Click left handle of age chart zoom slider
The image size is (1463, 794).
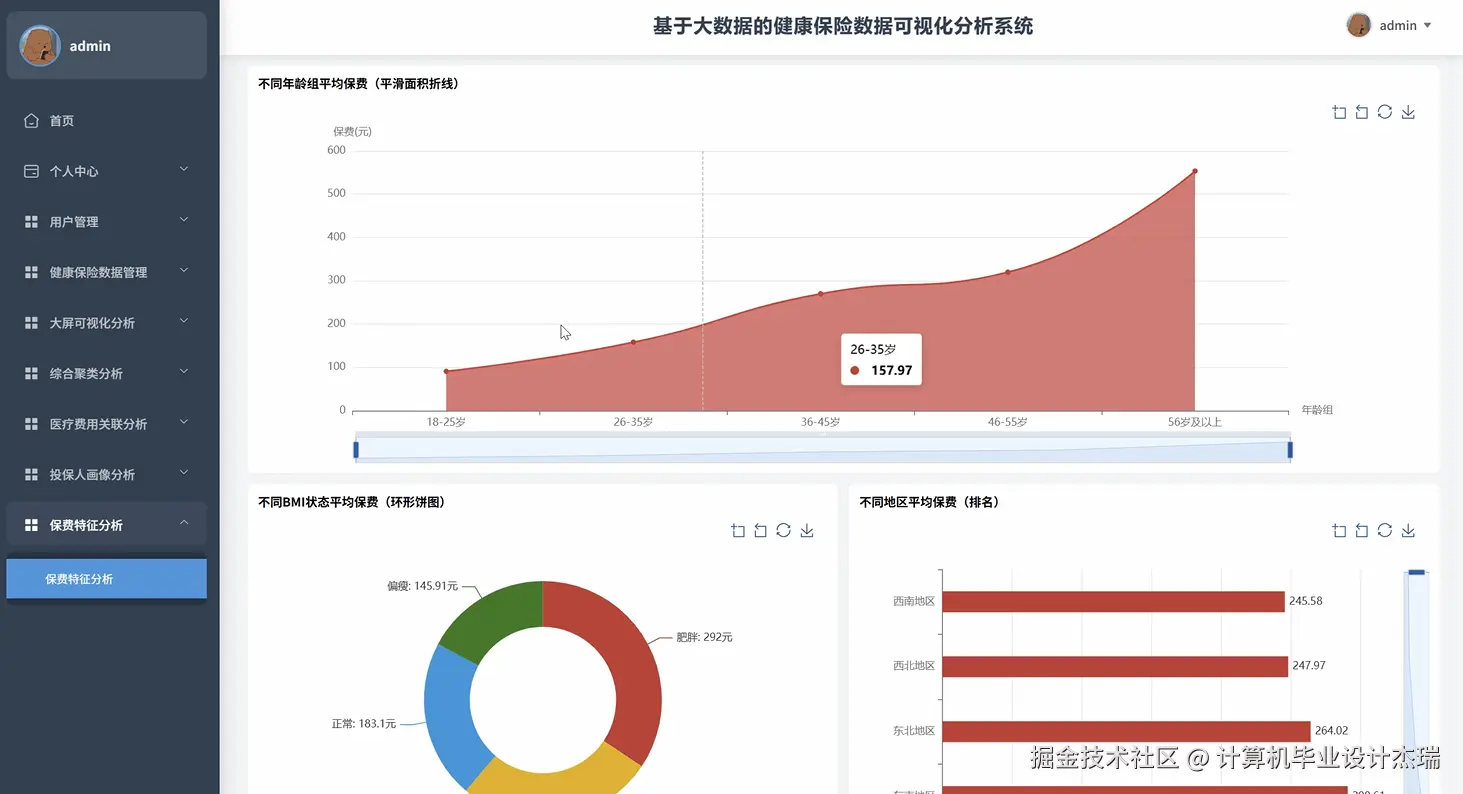click(x=356, y=450)
